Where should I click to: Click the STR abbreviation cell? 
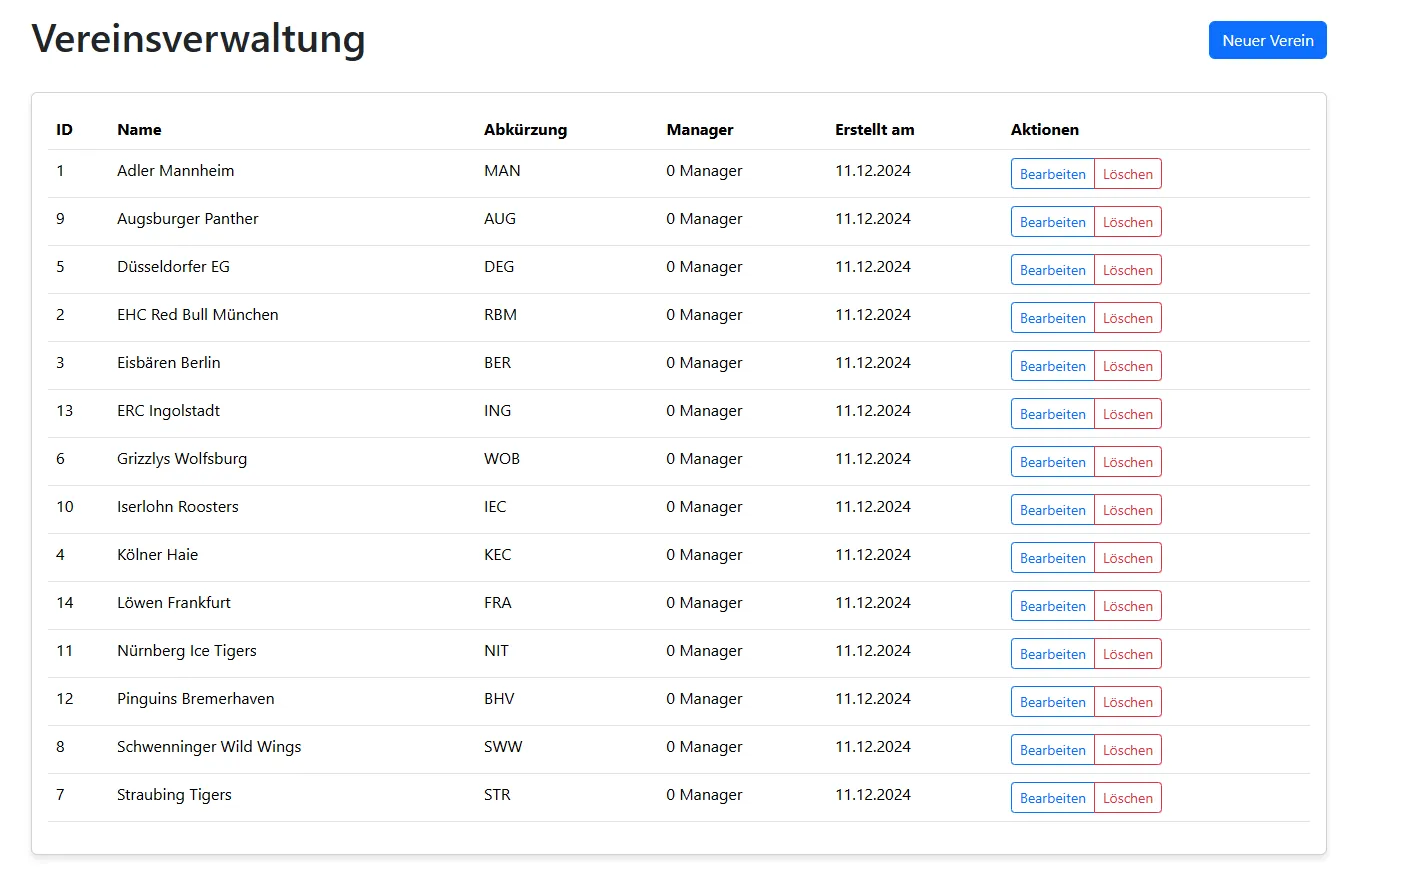(x=497, y=794)
